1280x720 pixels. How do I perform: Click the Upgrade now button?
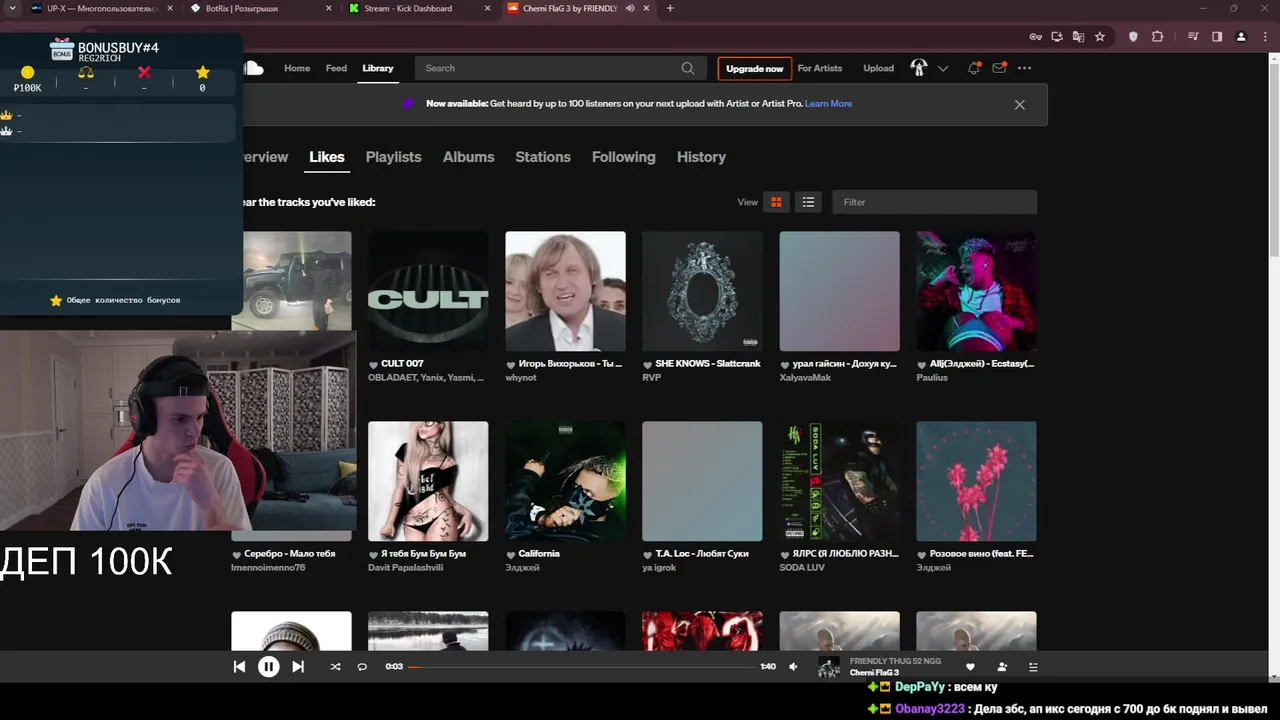click(x=755, y=68)
